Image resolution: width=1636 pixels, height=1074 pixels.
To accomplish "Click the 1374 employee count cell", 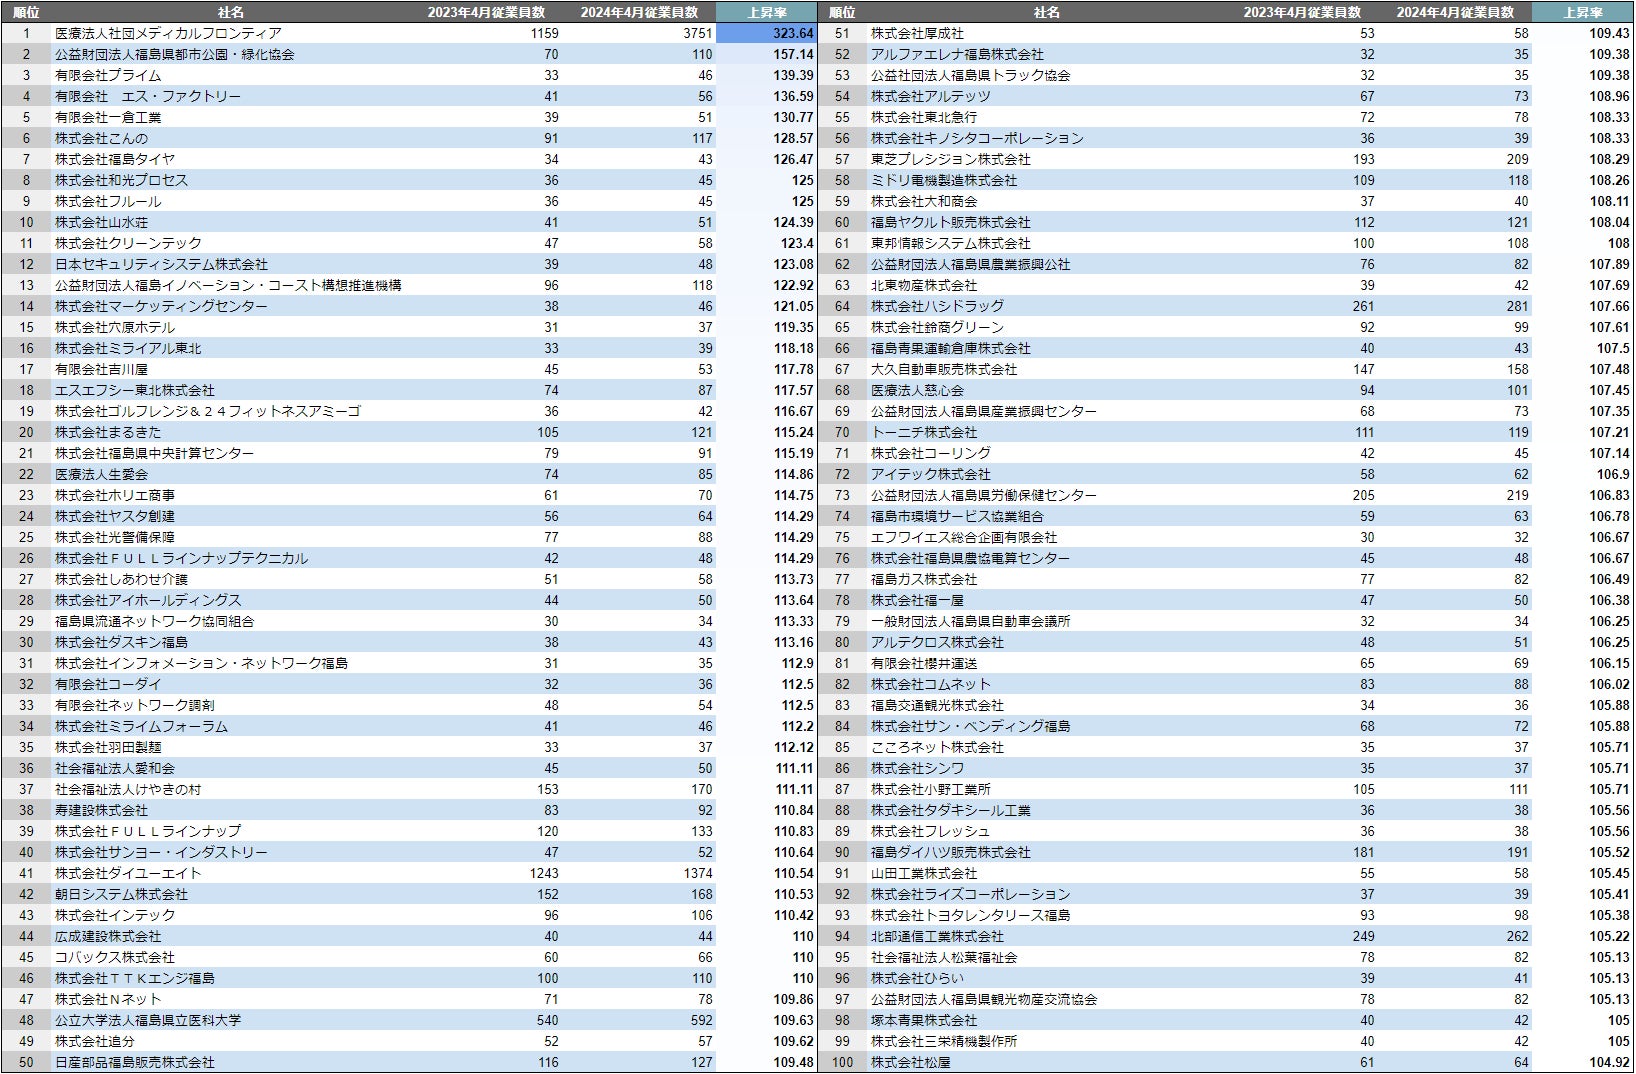I will click(698, 873).
